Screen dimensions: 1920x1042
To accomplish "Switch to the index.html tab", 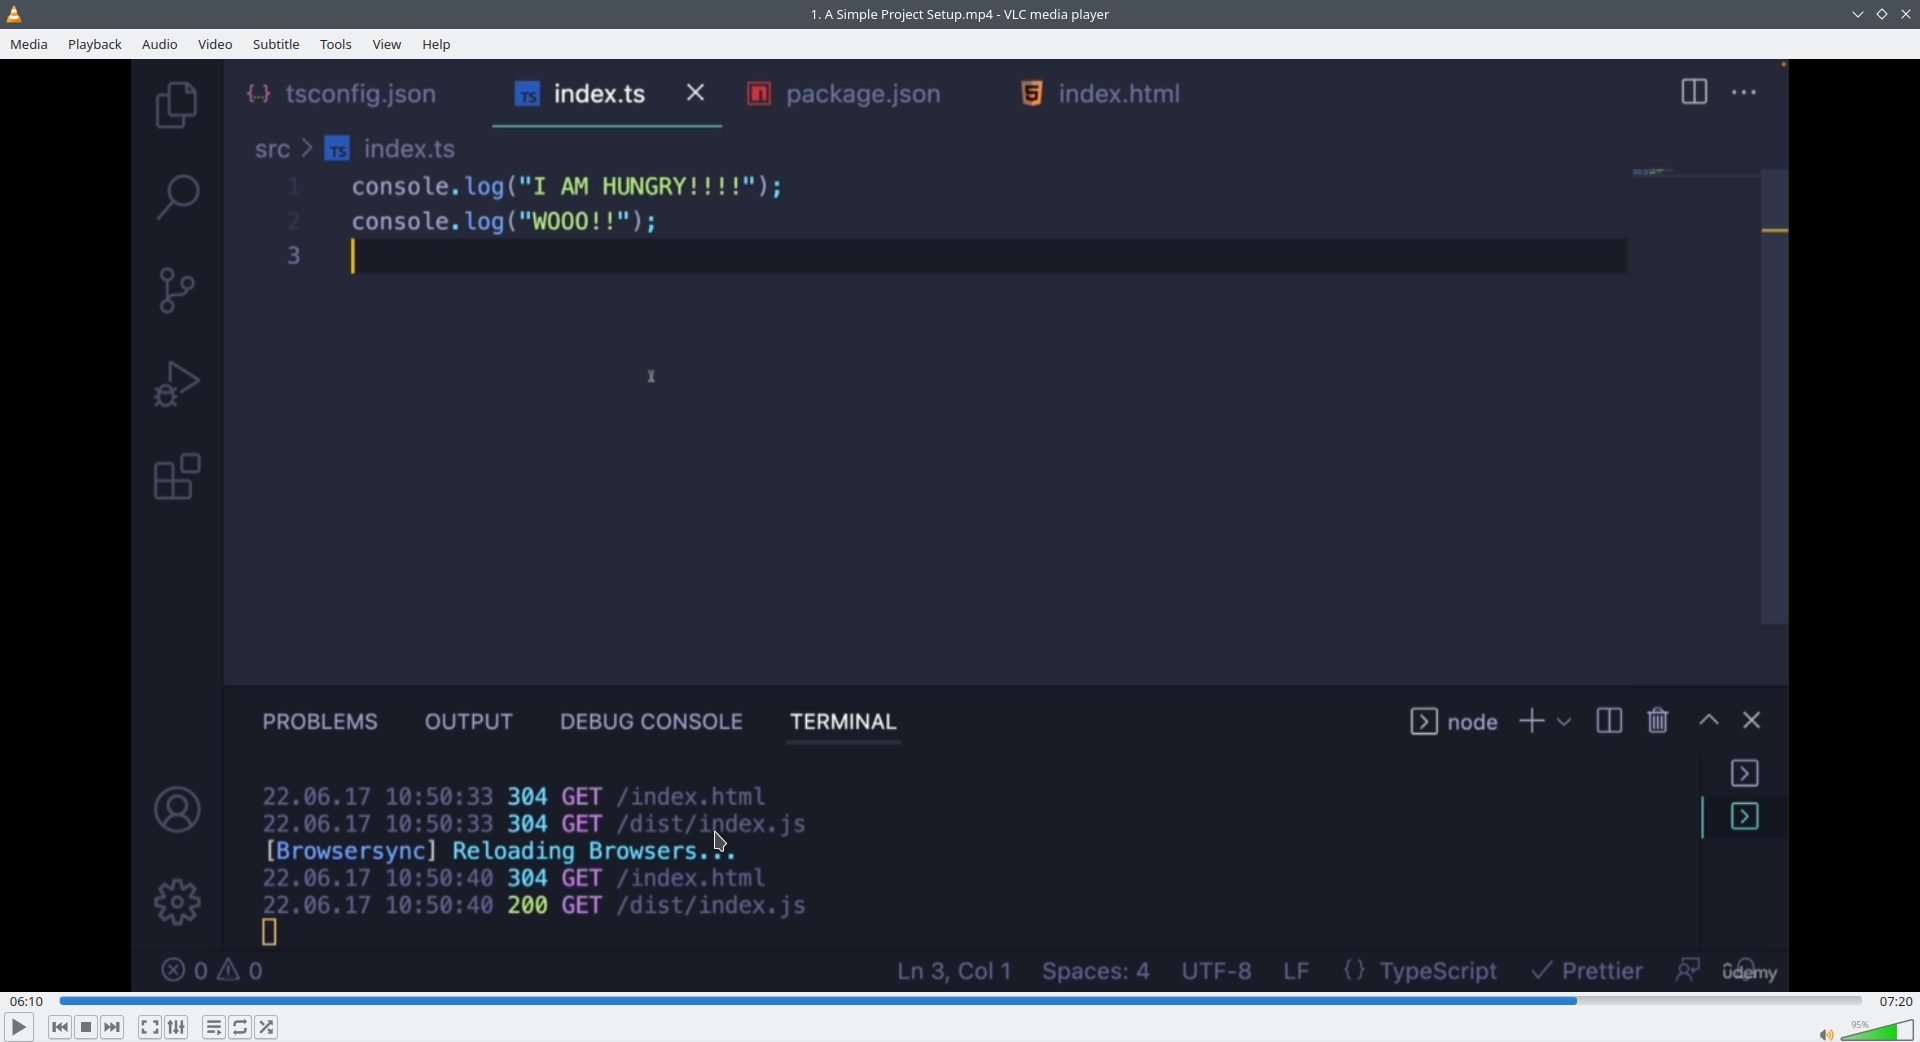I will click(1100, 94).
